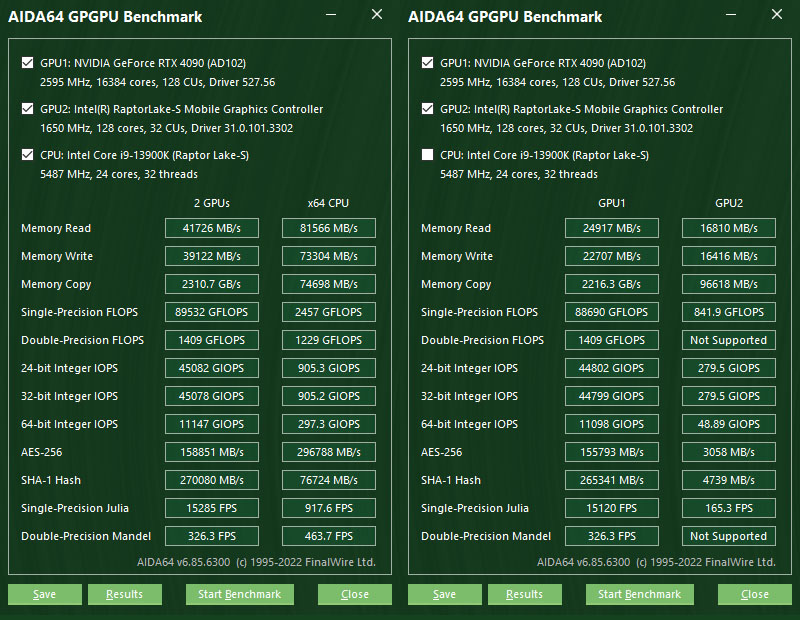Select the 3058 MB/s AES-256 value
800x620 pixels.
coord(729,453)
